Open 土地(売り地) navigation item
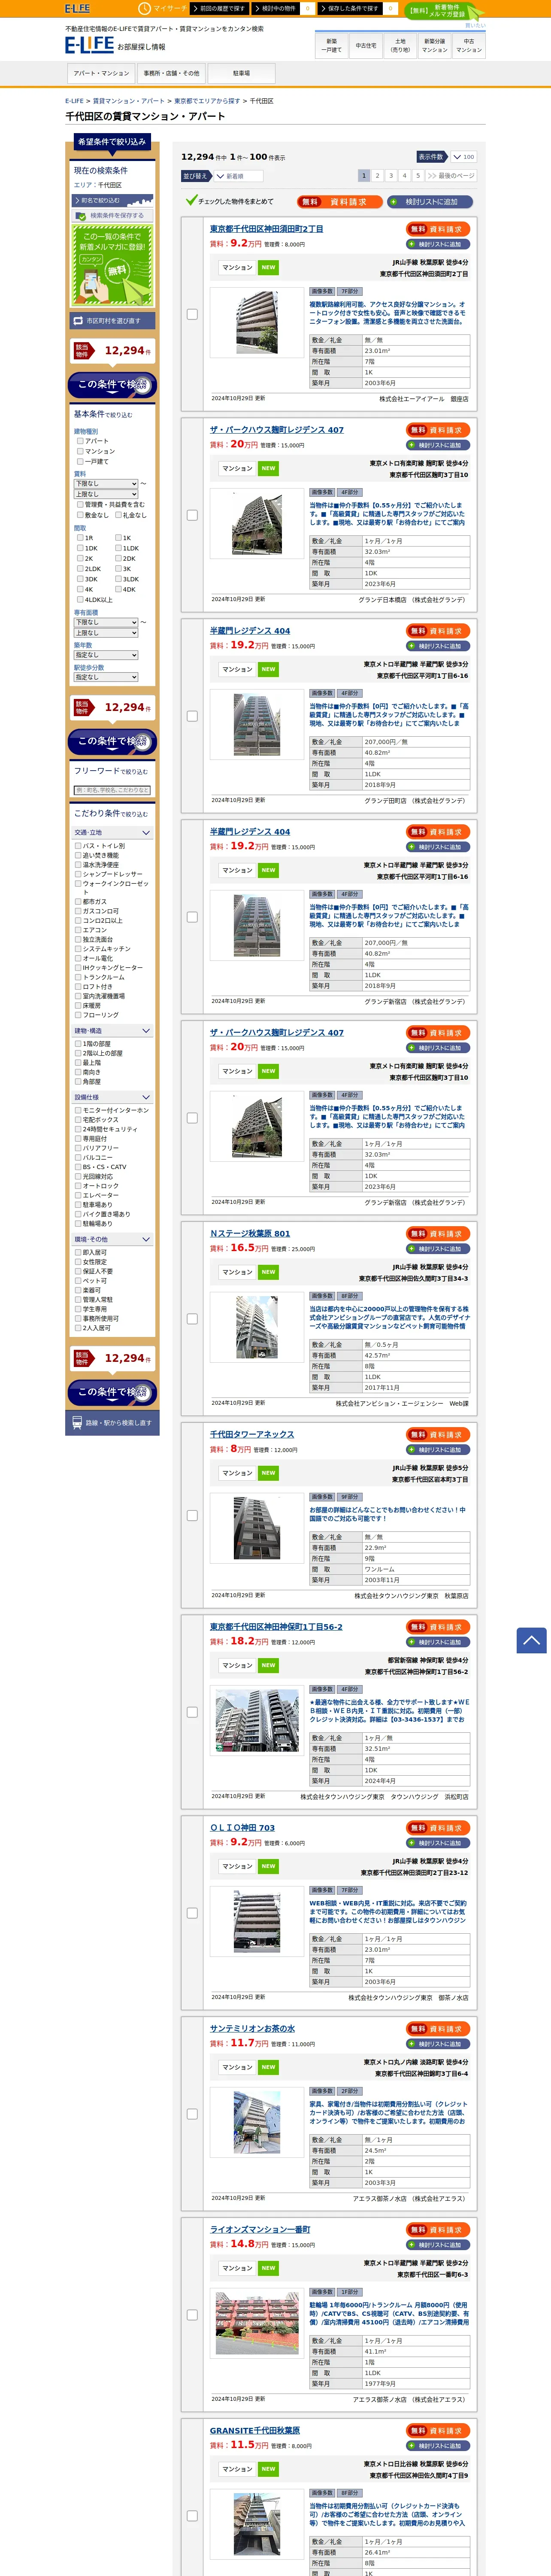Image resolution: width=551 pixels, height=2576 pixels. pos(400,45)
